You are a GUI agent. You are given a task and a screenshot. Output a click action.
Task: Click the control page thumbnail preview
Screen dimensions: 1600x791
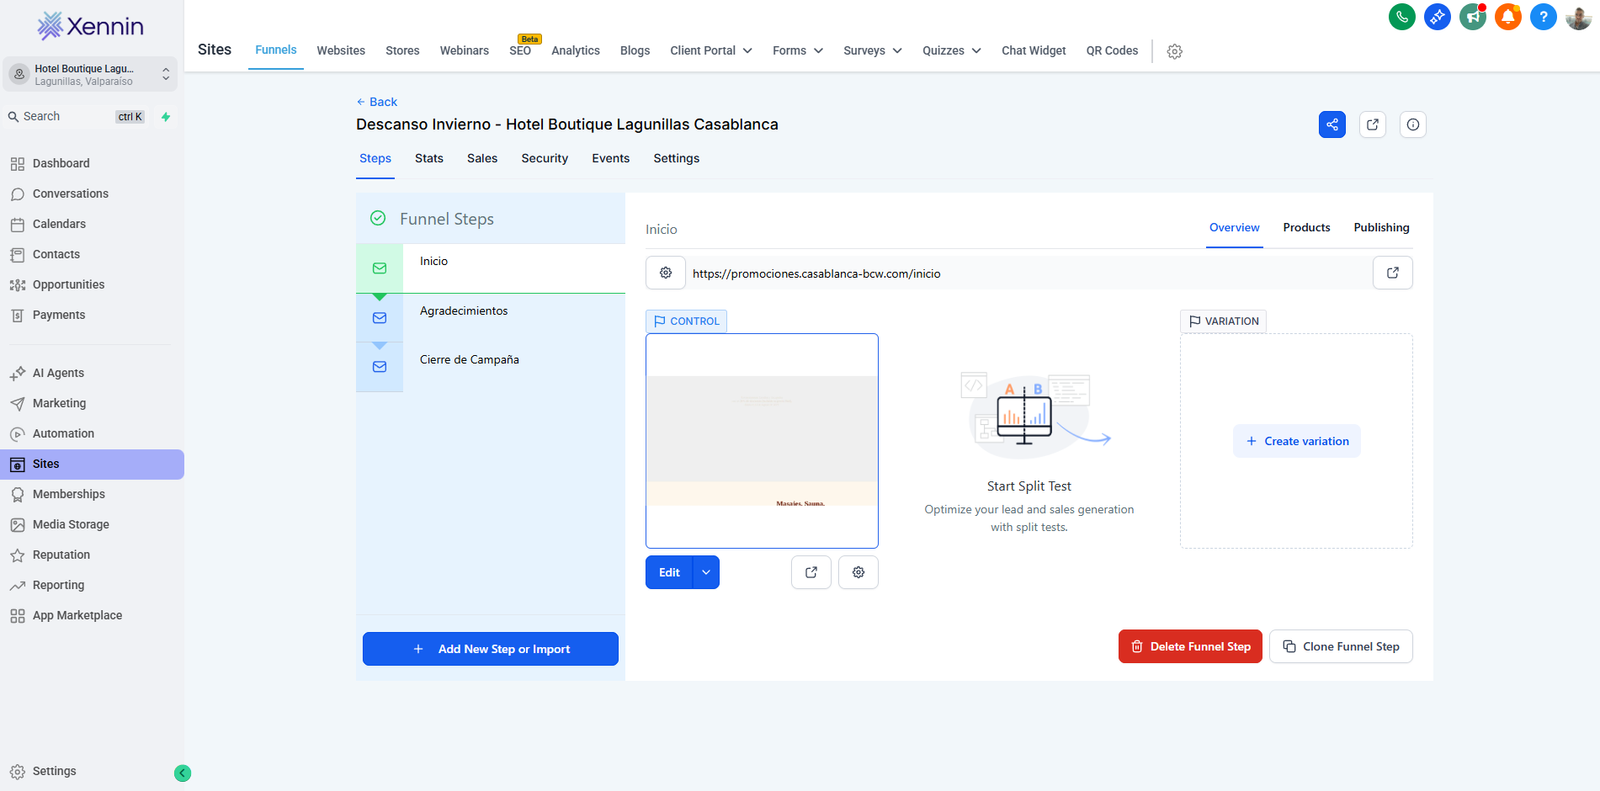[762, 440]
